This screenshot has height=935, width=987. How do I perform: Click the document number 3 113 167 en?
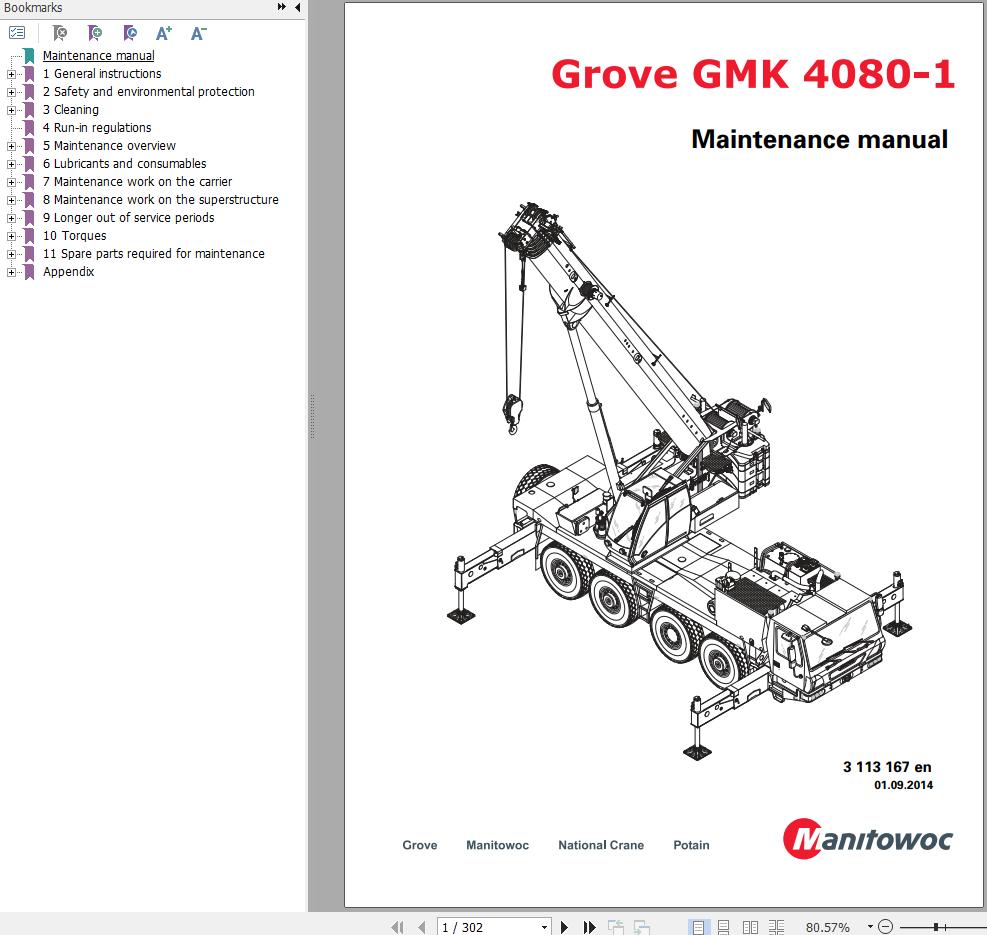[x=887, y=767]
